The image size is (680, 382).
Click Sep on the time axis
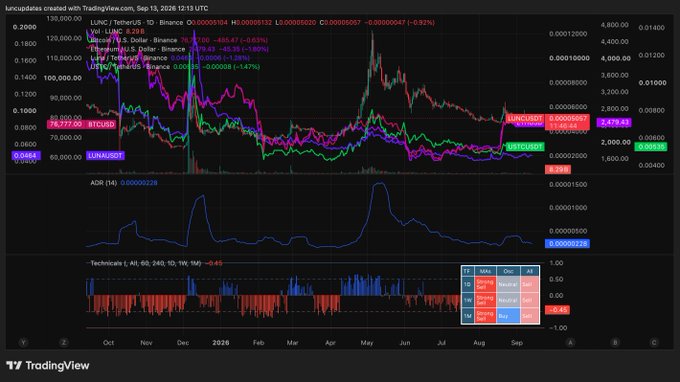(x=517, y=343)
